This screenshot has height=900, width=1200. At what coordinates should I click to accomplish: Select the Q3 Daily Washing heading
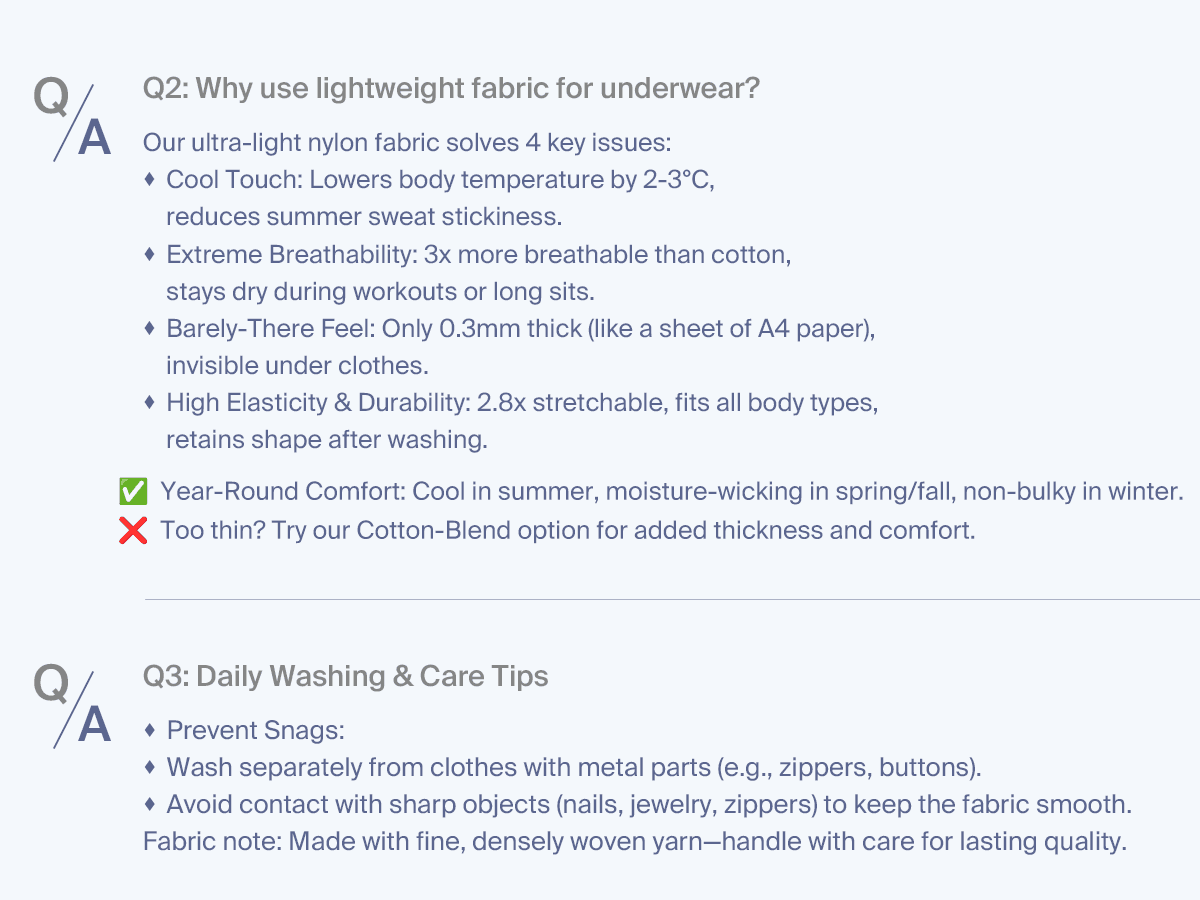click(x=346, y=676)
